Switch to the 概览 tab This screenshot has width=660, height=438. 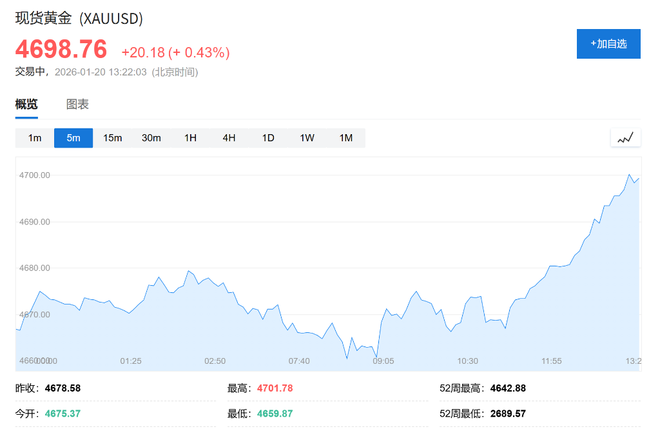pyautogui.click(x=26, y=104)
